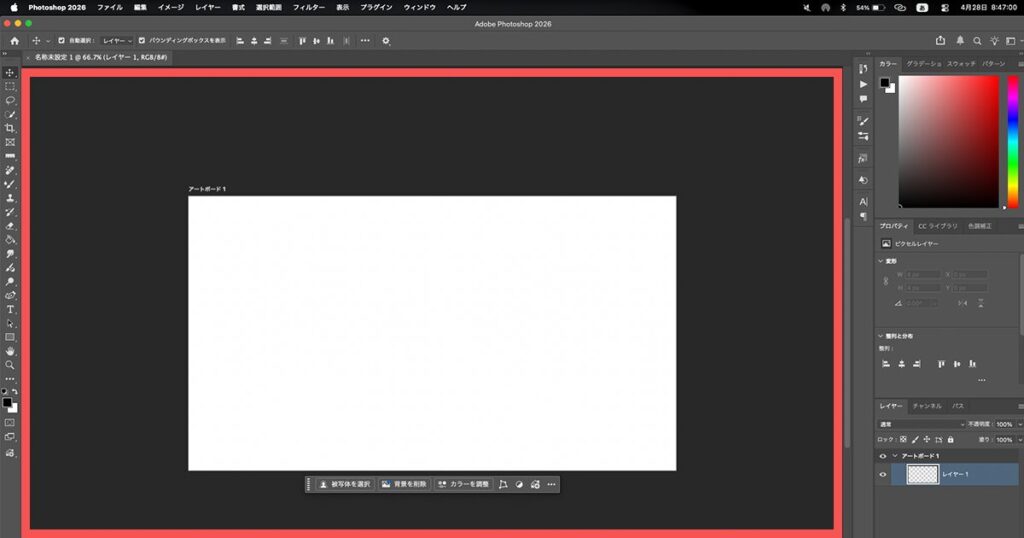Switch to the チャンネル tab
This screenshot has width=1024, height=538.
click(927, 406)
